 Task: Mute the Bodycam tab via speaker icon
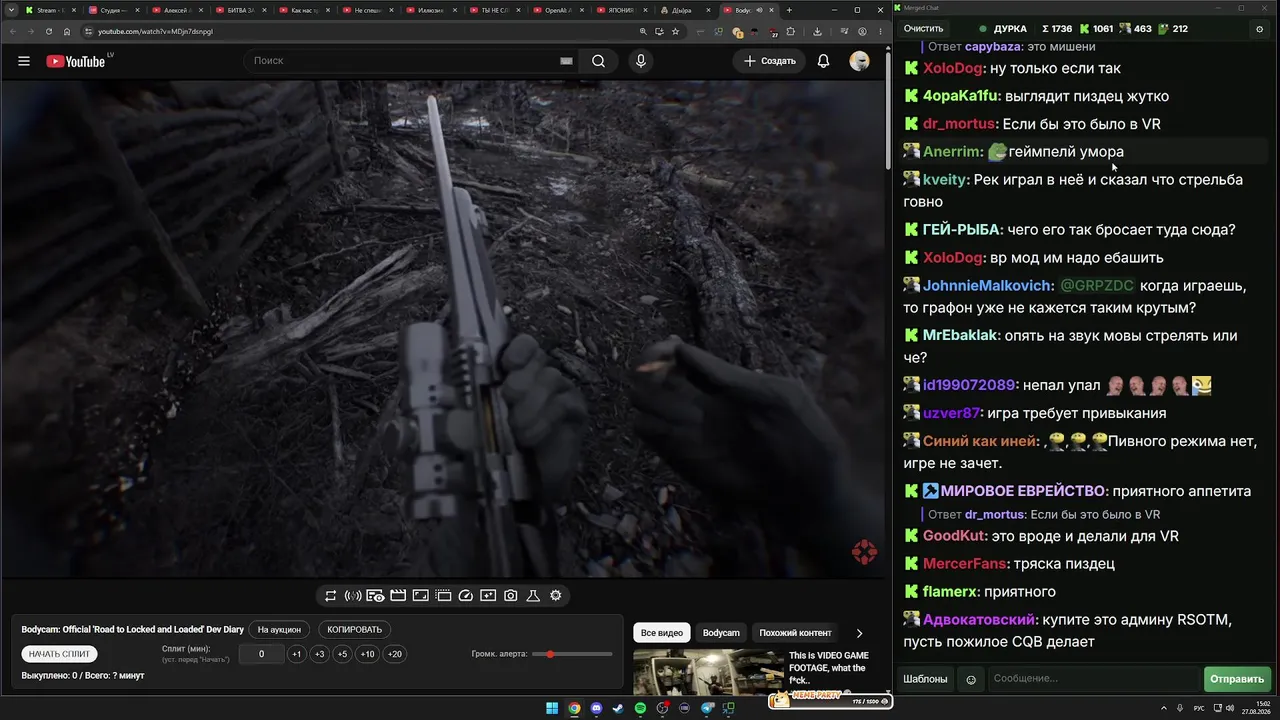[x=759, y=10]
